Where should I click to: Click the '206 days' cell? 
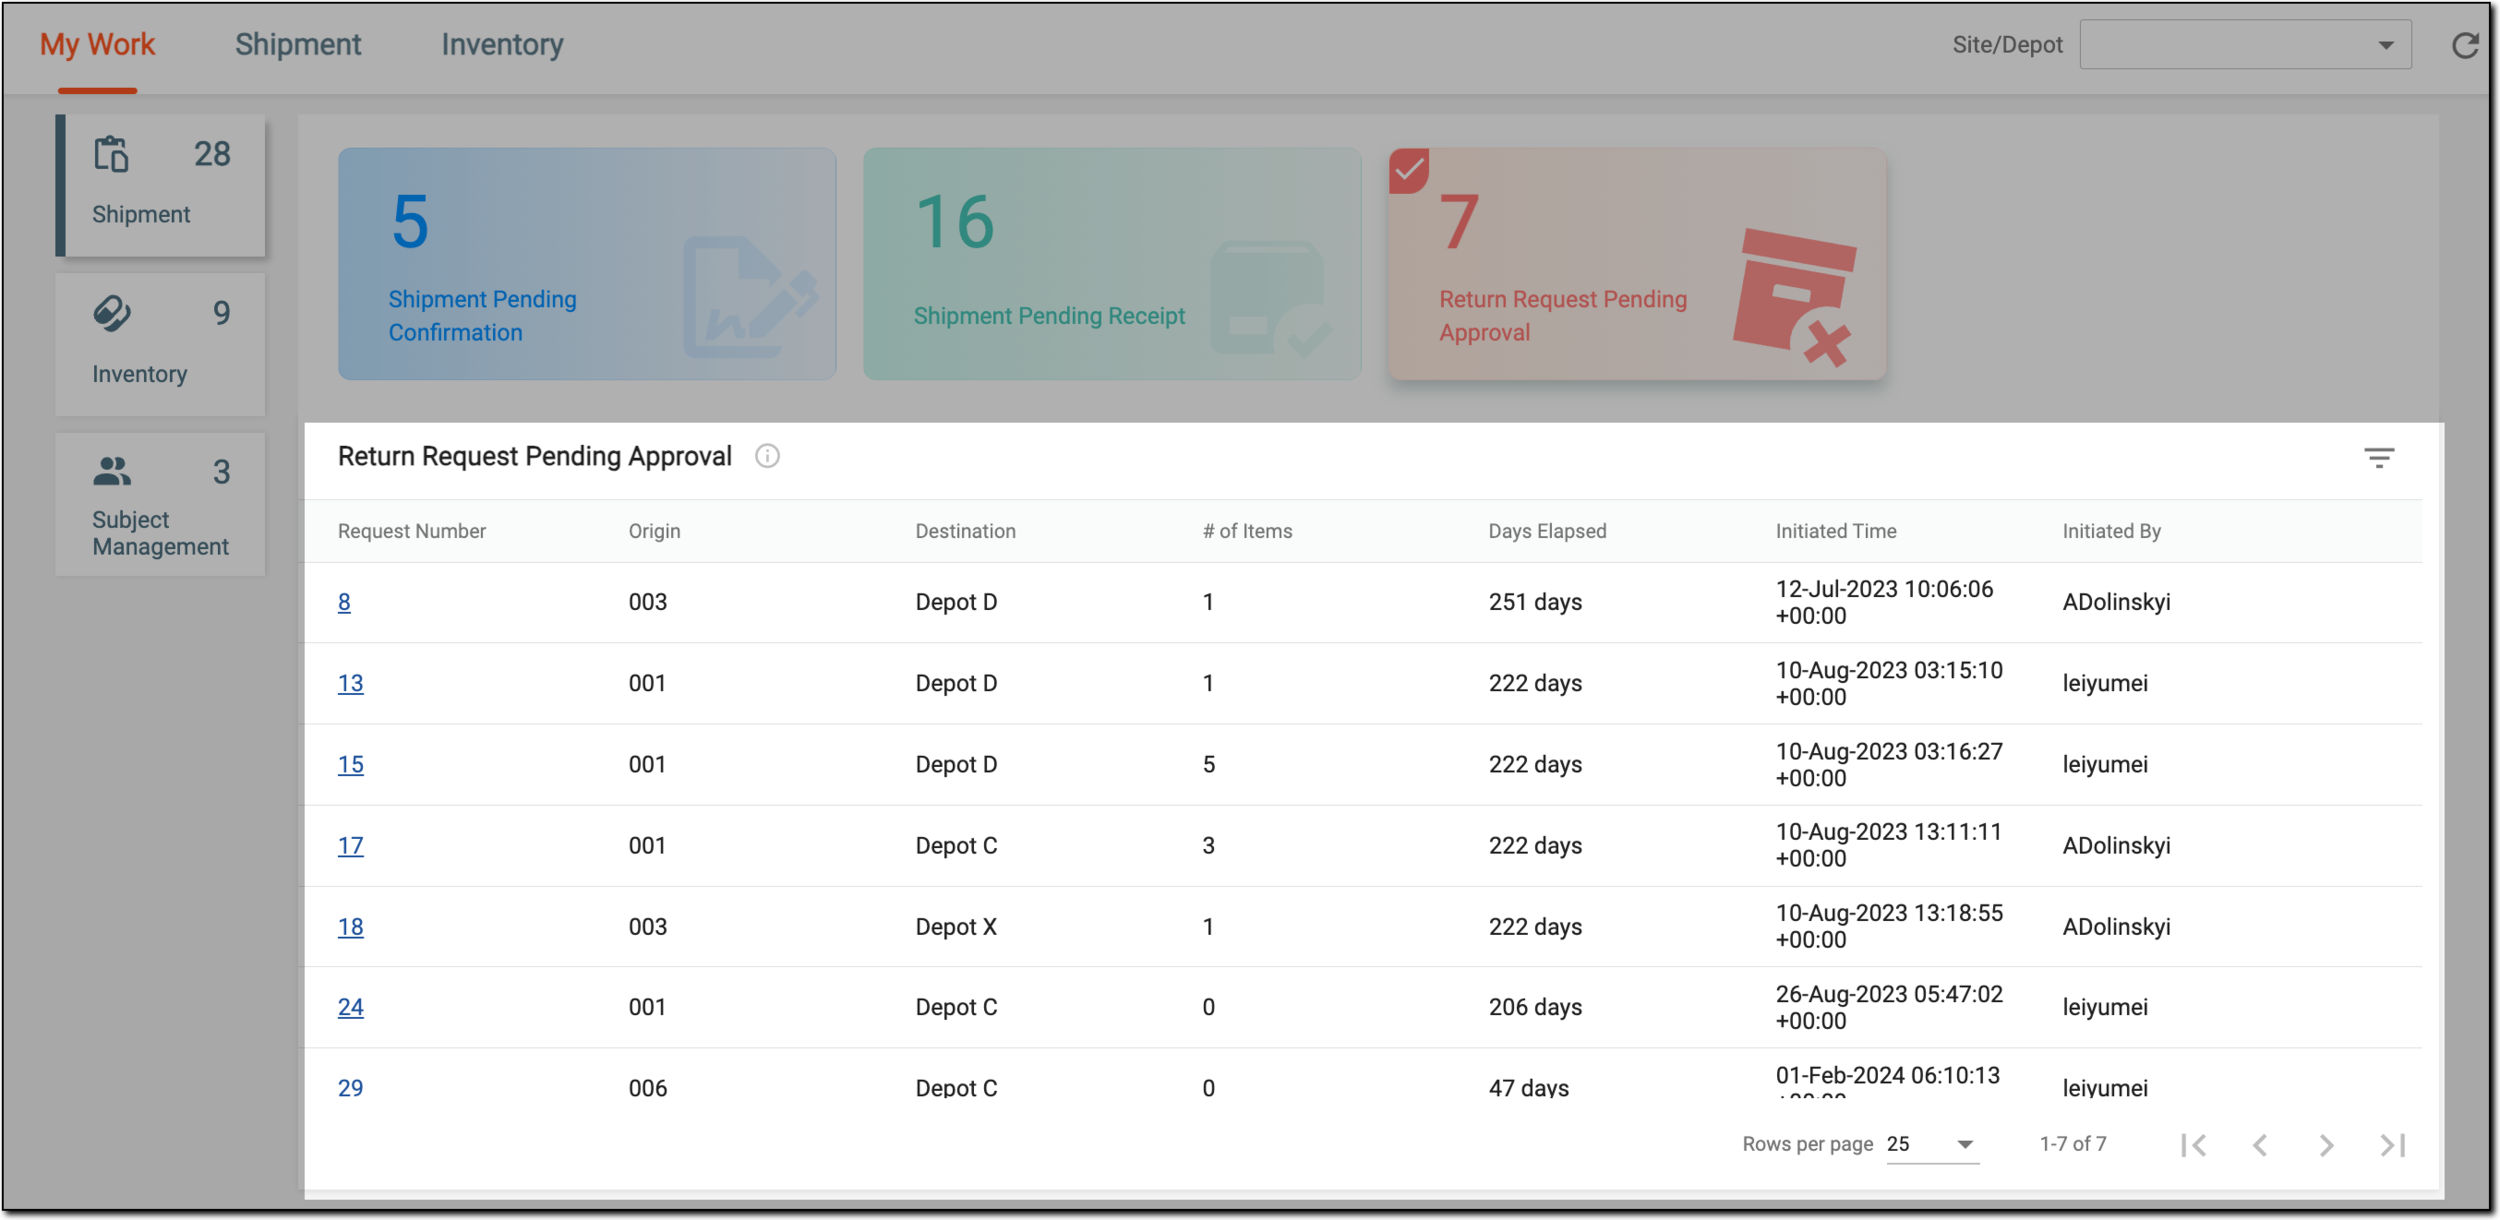pos(1535,1008)
